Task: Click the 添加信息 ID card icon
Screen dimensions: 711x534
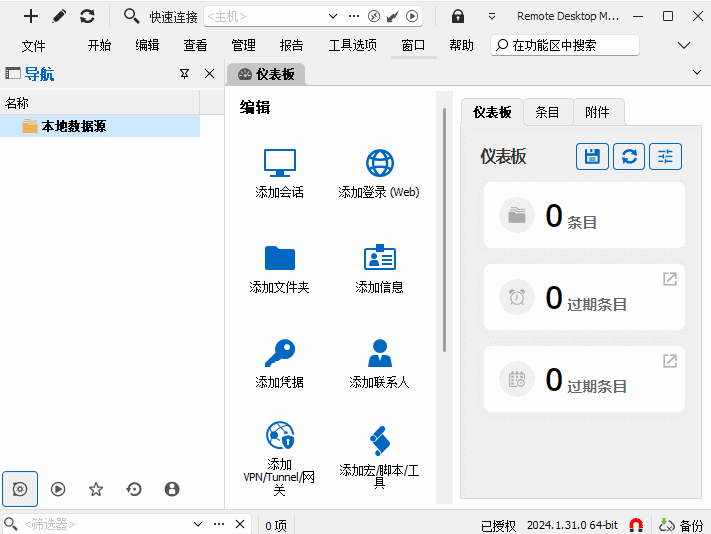Action: pyautogui.click(x=380, y=257)
